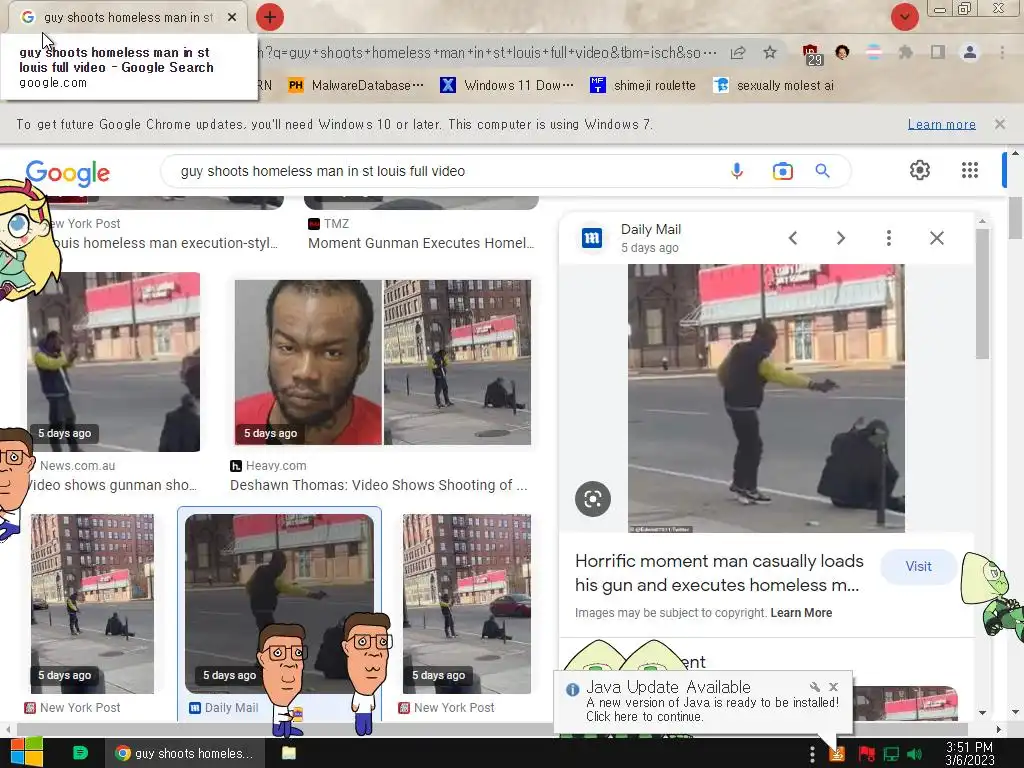Activate Google Lens on the preview image
Screen dimensions: 1024x768
(x=593, y=499)
